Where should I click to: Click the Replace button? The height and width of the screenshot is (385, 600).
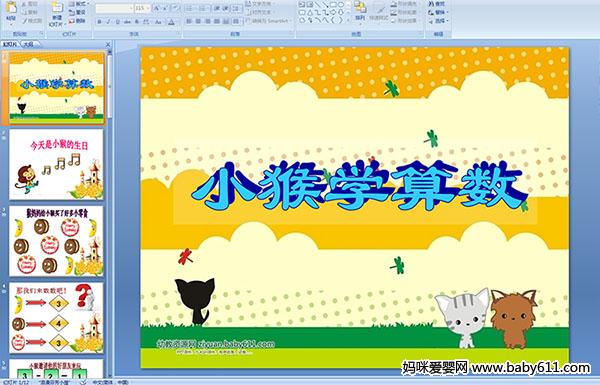point(437,12)
